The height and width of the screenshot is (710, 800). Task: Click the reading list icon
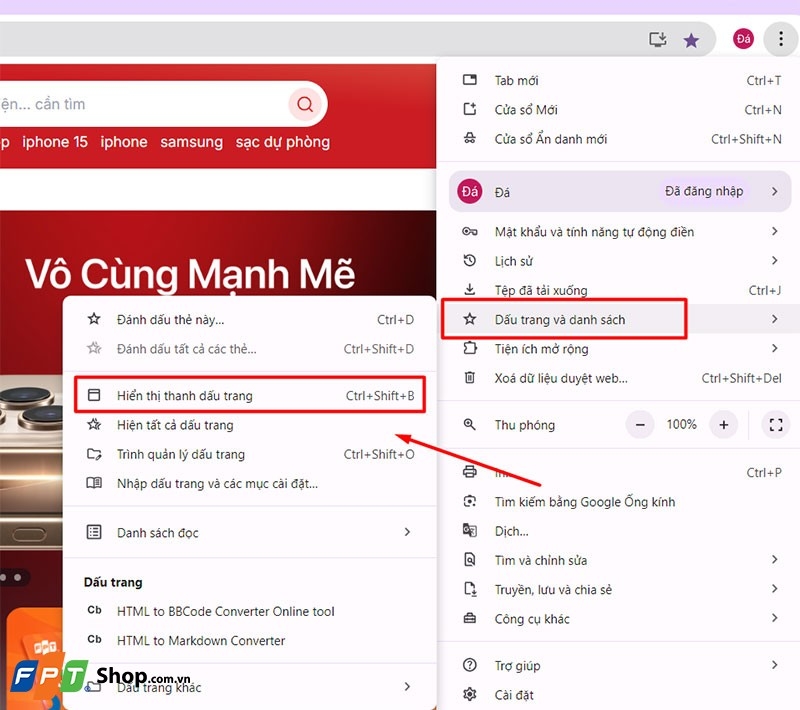pos(94,532)
